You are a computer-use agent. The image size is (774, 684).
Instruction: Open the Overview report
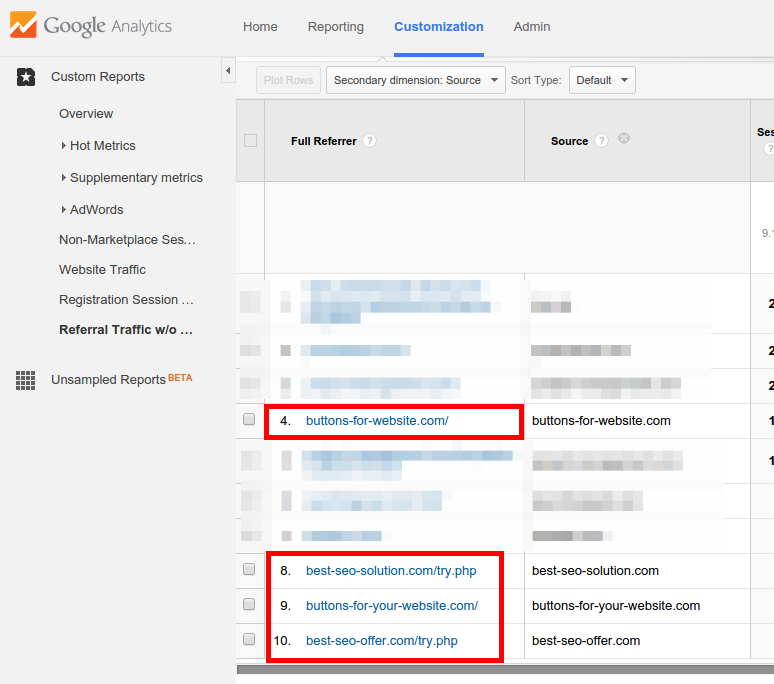pyautogui.click(x=86, y=114)
